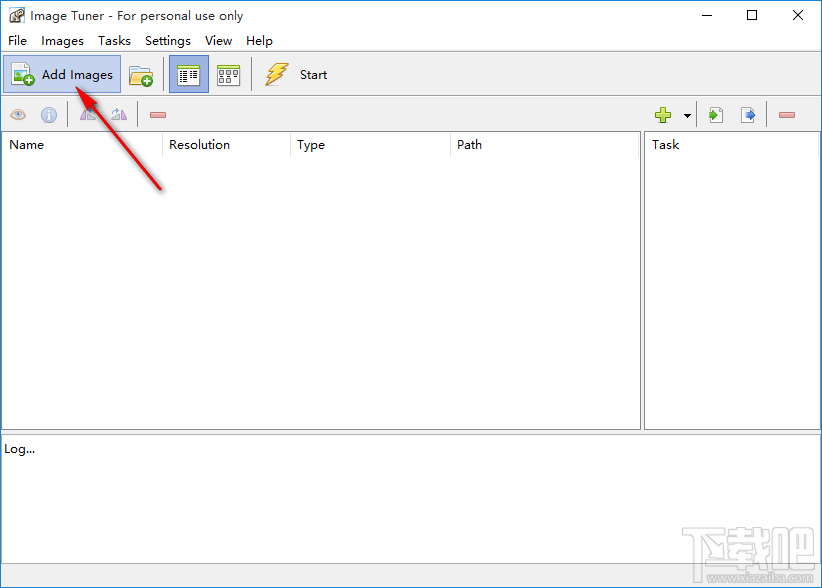Image resolution: width=822 pixels, height=588 pixels.
Task: Sort list by Type column
Action: [370, 145]
